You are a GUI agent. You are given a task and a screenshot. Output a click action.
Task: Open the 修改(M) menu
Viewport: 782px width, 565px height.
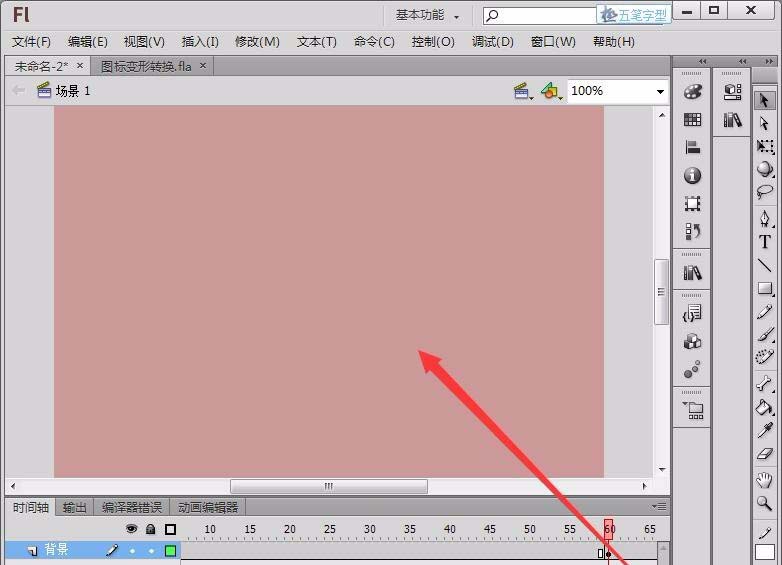(257, 42)
